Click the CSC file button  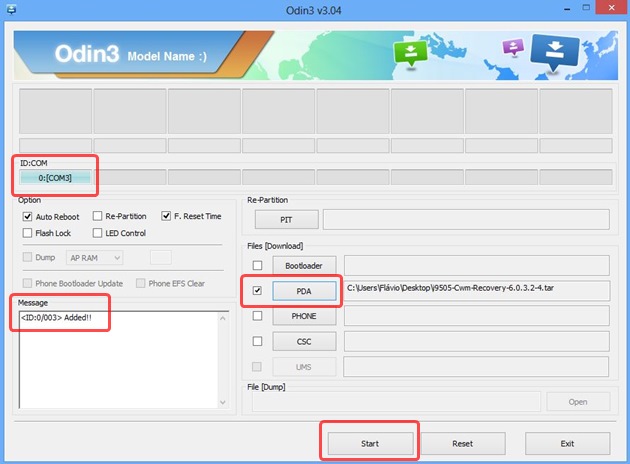(304, 341)
